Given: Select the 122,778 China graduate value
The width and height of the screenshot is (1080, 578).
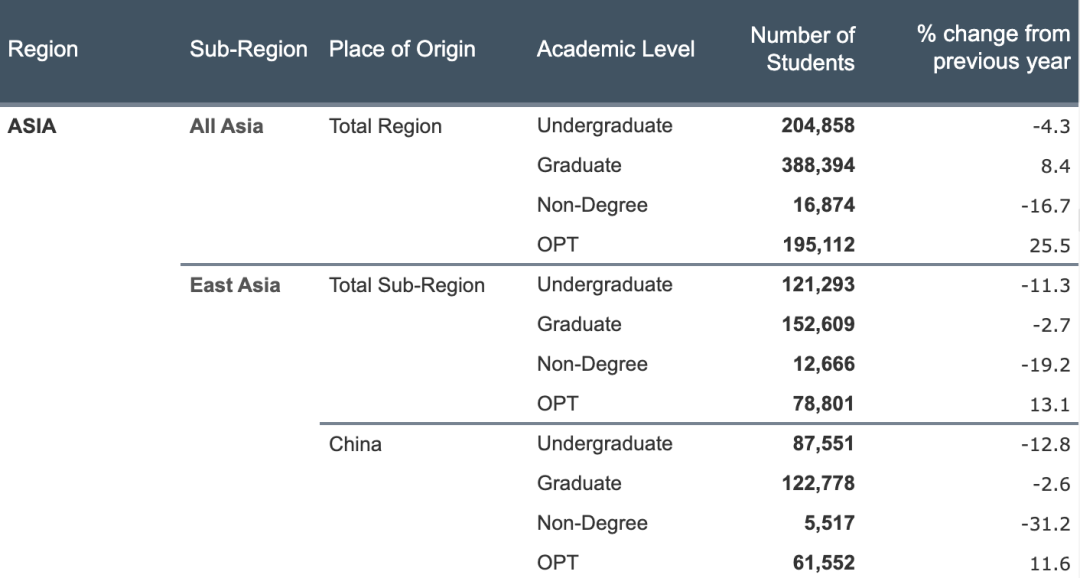Looking at the screenshot, I should click(x=818, y=483).
